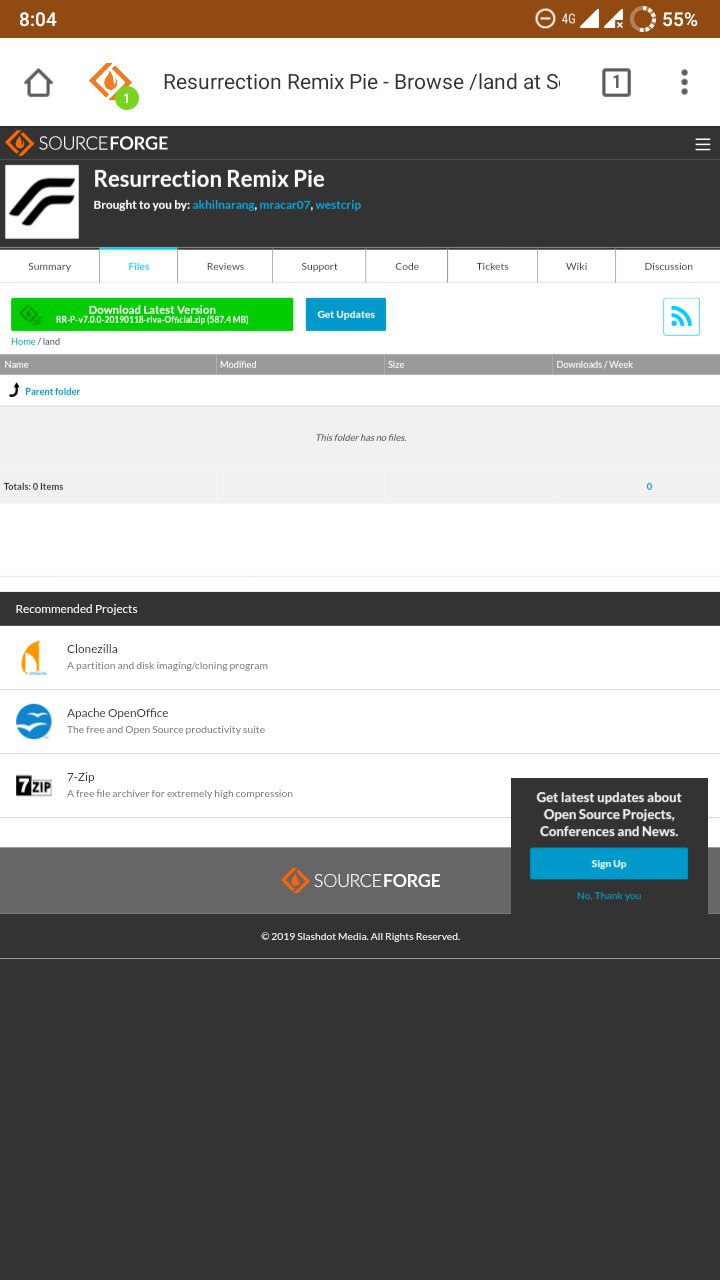Click the Recommended Projects heading
Image resolution: width=720 pixels, height=1280 pixels.
(76, 608)
